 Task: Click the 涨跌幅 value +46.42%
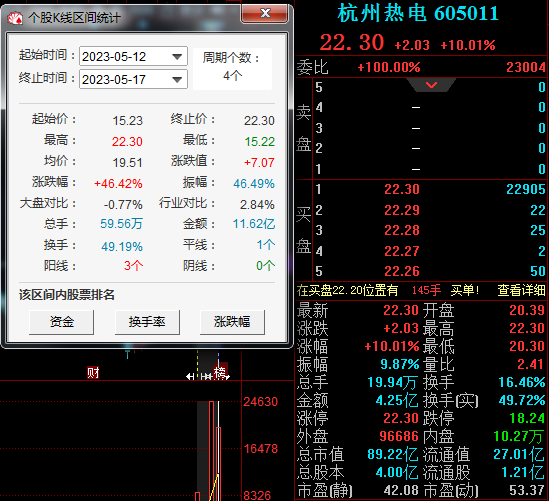[118, 184]
